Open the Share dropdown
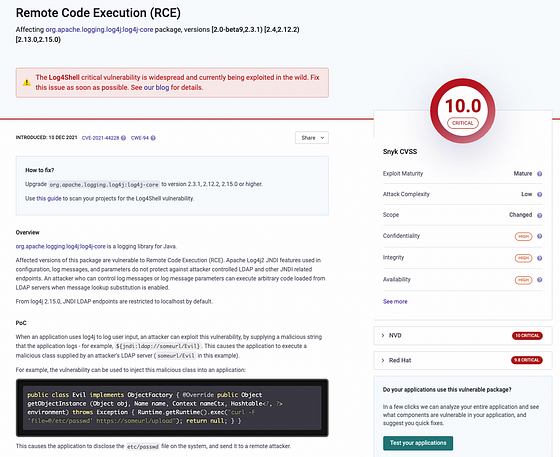 [312, 138]
